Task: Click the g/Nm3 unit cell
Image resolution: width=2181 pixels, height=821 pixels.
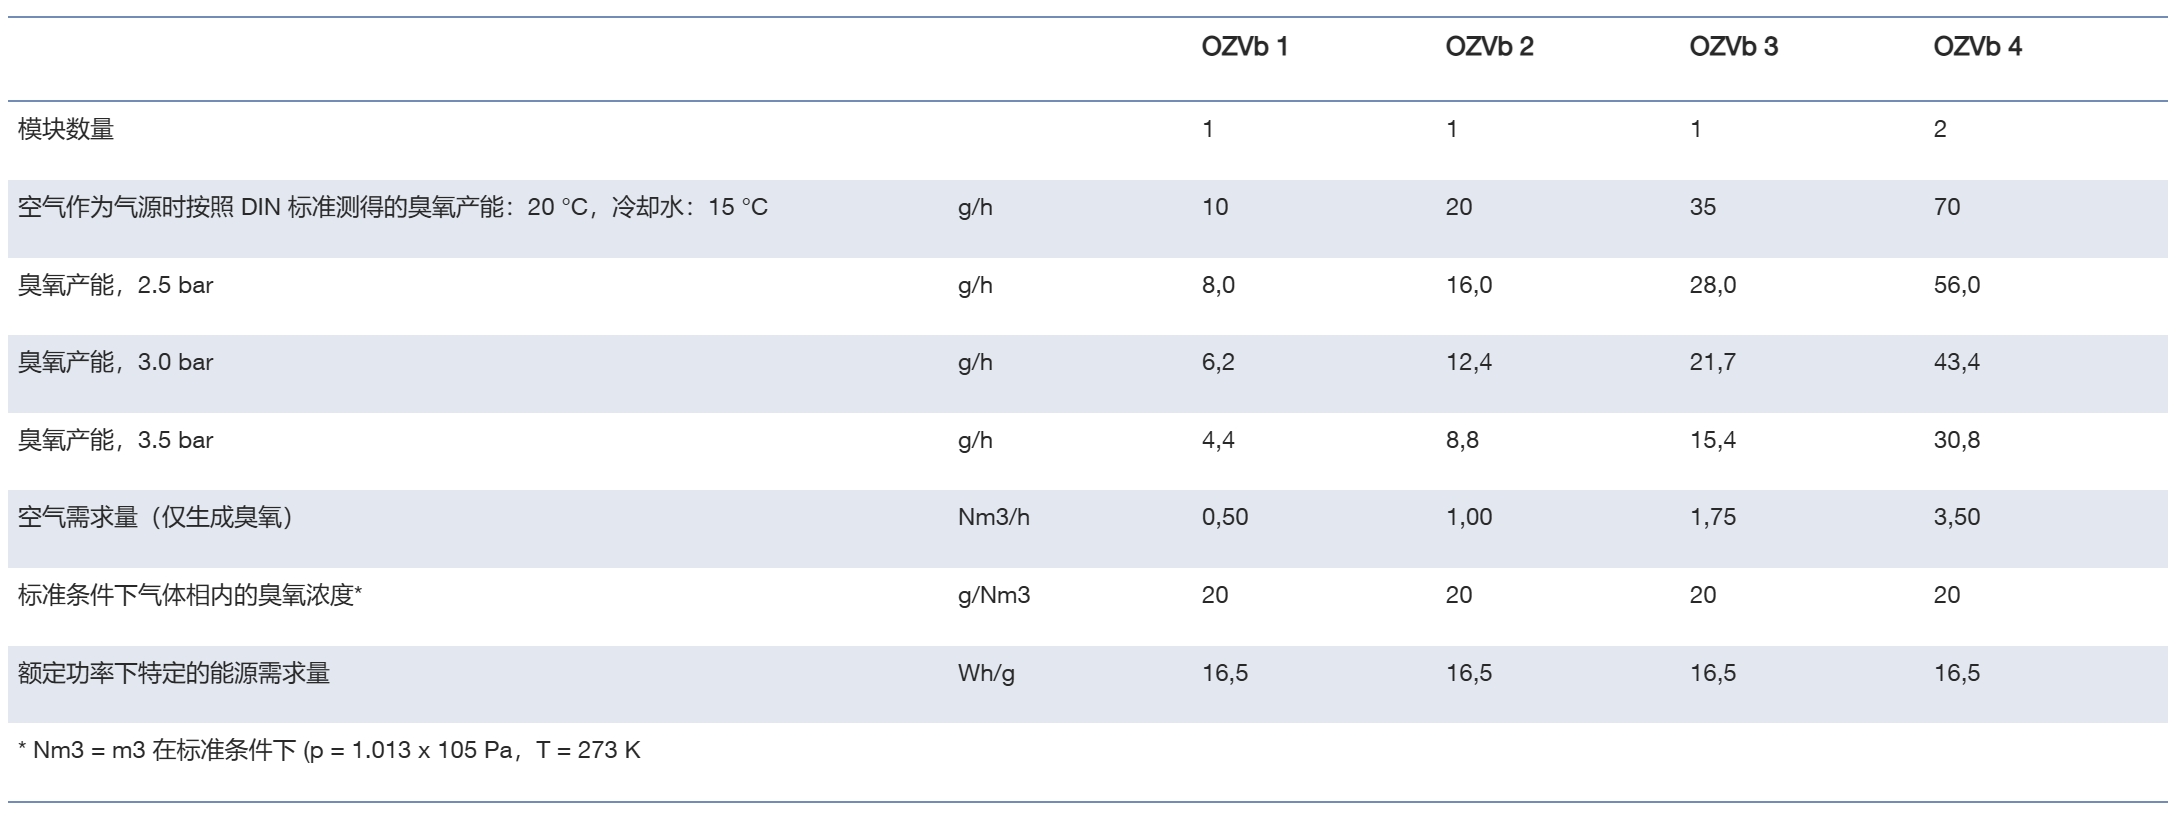Action: [994, 595]
